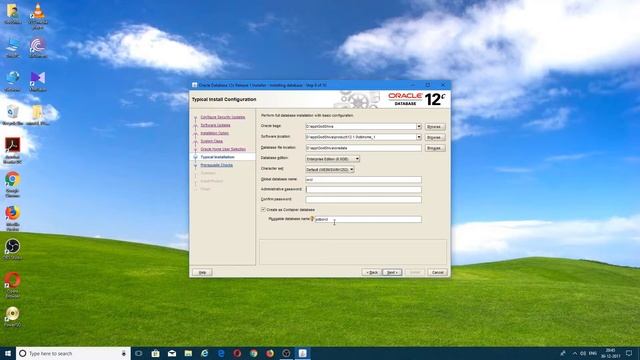Go to Configure Security Updates step
640x360 pixels.
(x=223, y=117)
